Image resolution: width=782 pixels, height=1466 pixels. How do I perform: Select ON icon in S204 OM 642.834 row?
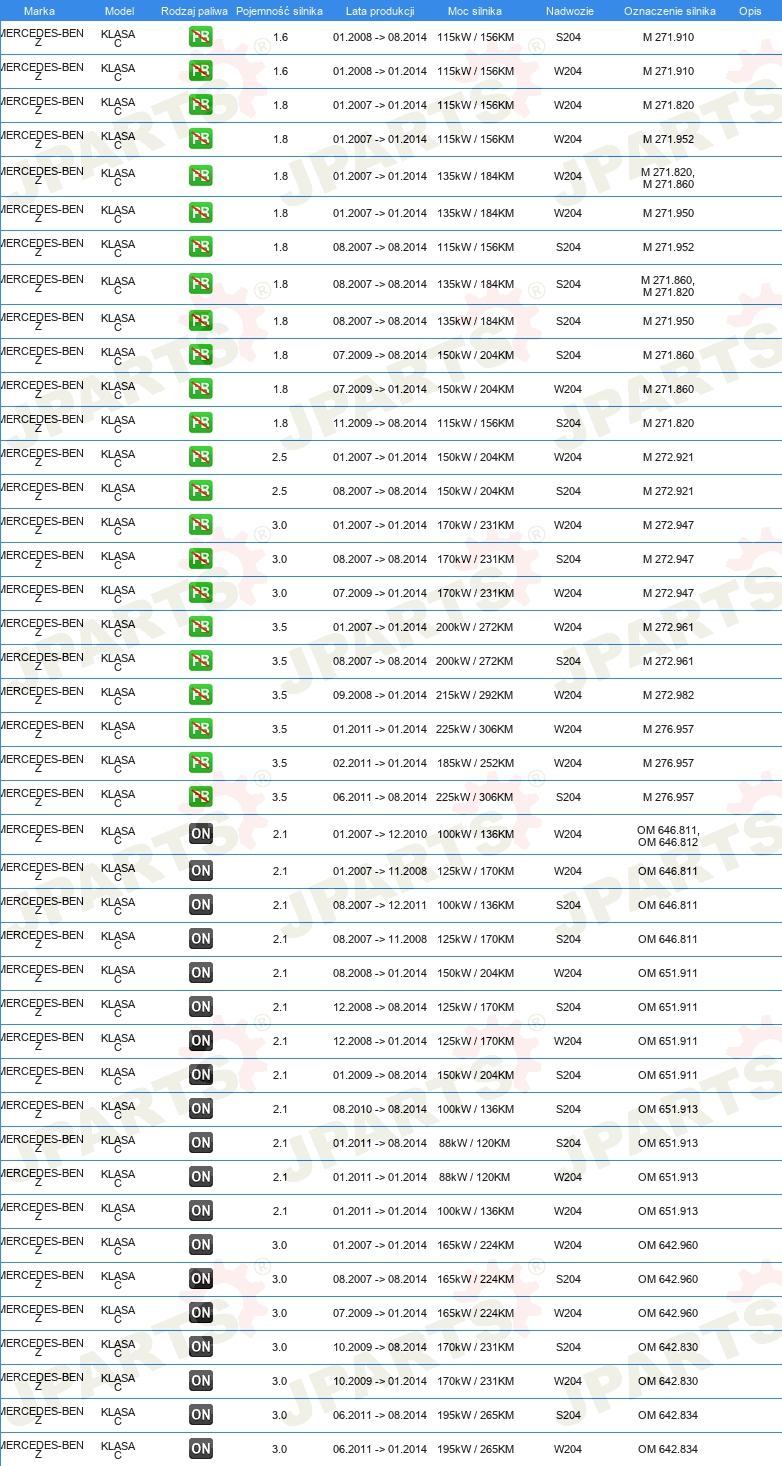pyautogui.click(x=201, y=1415)
